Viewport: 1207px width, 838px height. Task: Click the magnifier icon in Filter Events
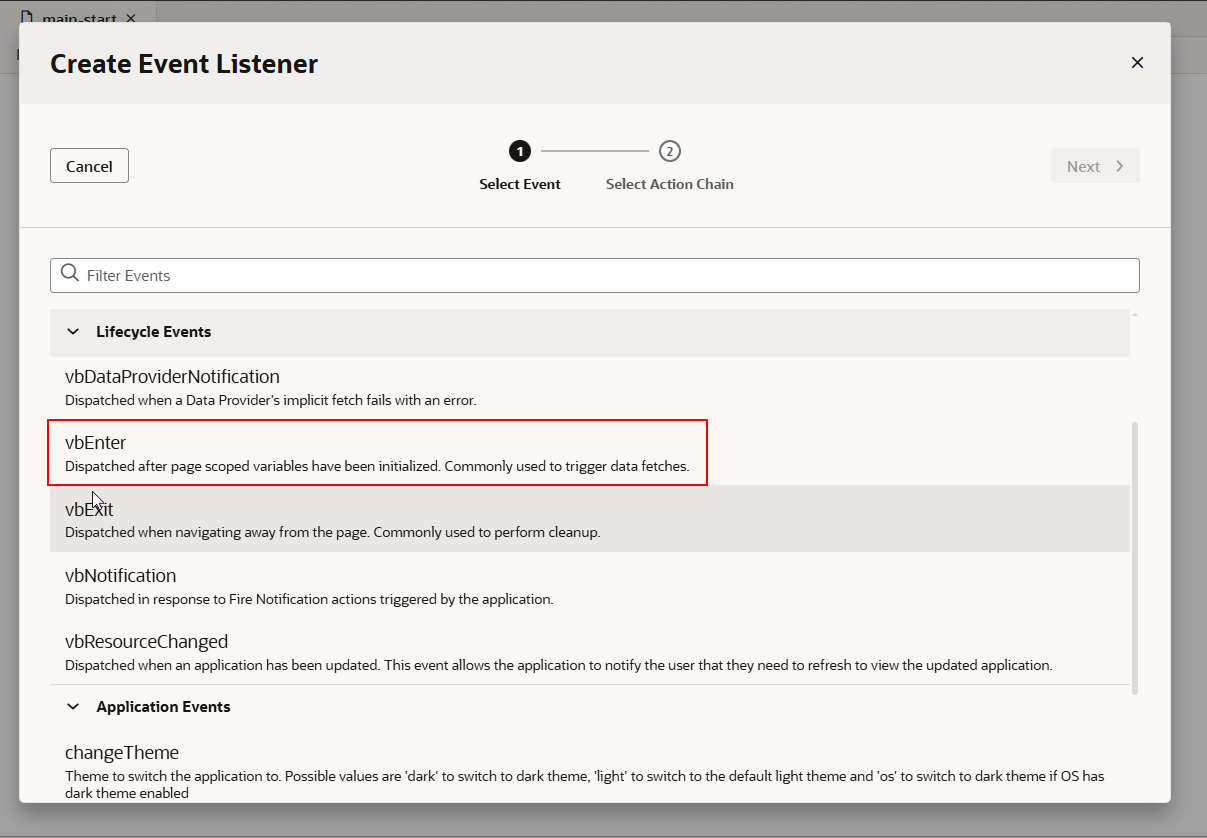tap(69, 274)
